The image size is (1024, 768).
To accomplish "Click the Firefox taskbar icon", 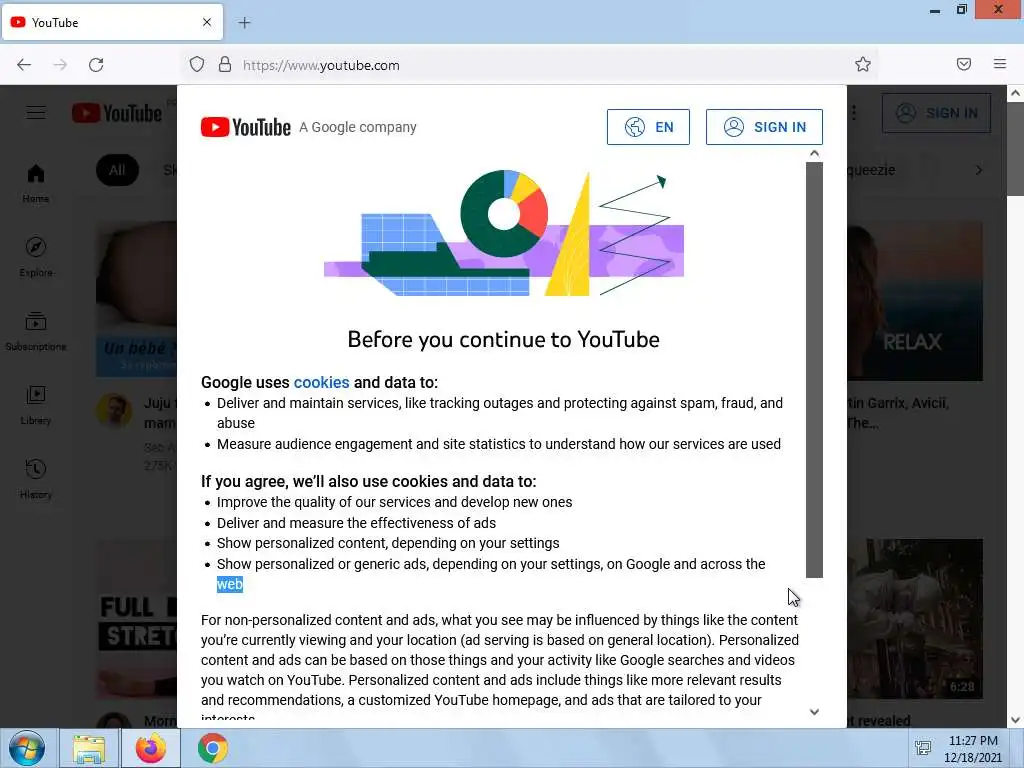I will click(x=150, y=748).
